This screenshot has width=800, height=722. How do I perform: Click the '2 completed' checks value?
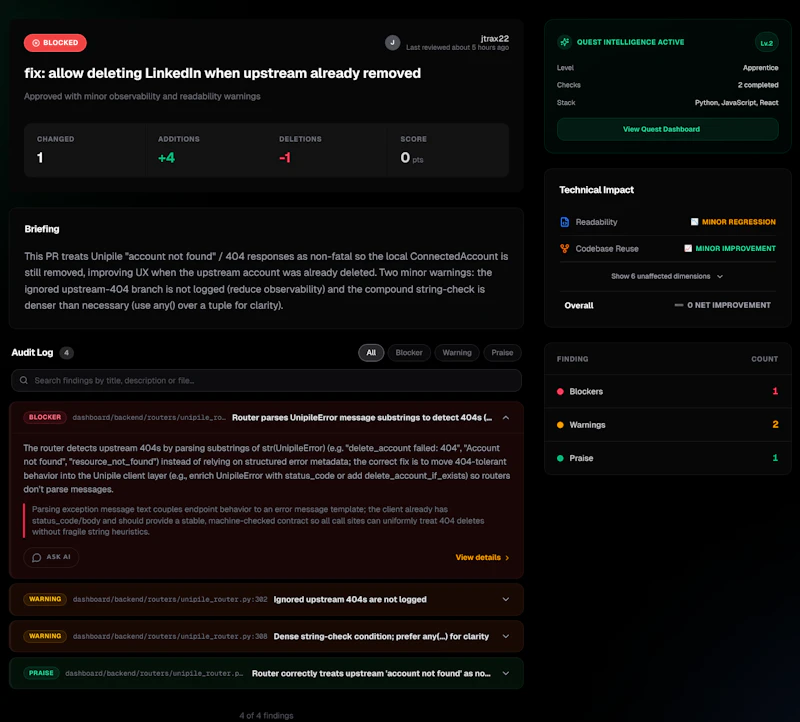pos(758,85)
